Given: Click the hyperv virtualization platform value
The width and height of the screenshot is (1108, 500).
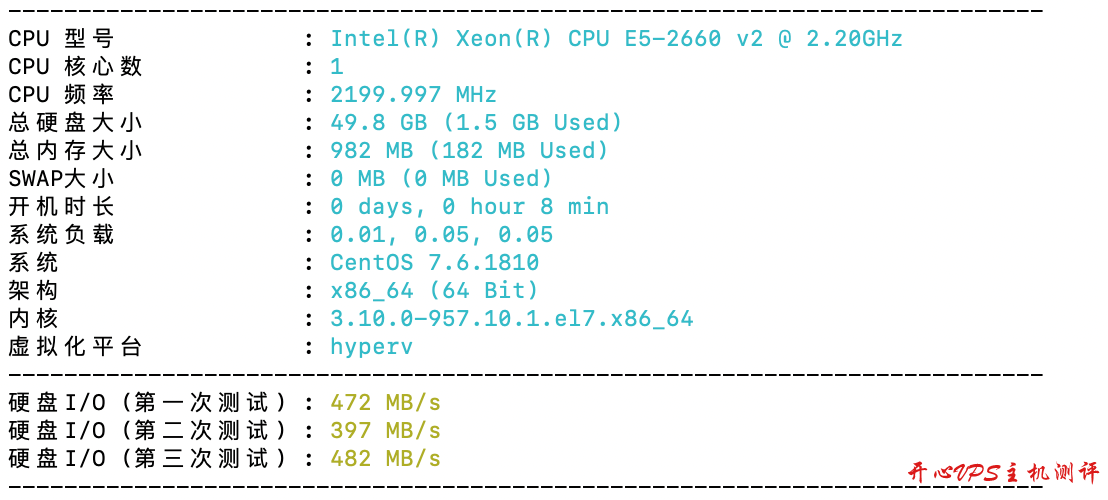Looking at the screenshot, I should click(371, 347).
